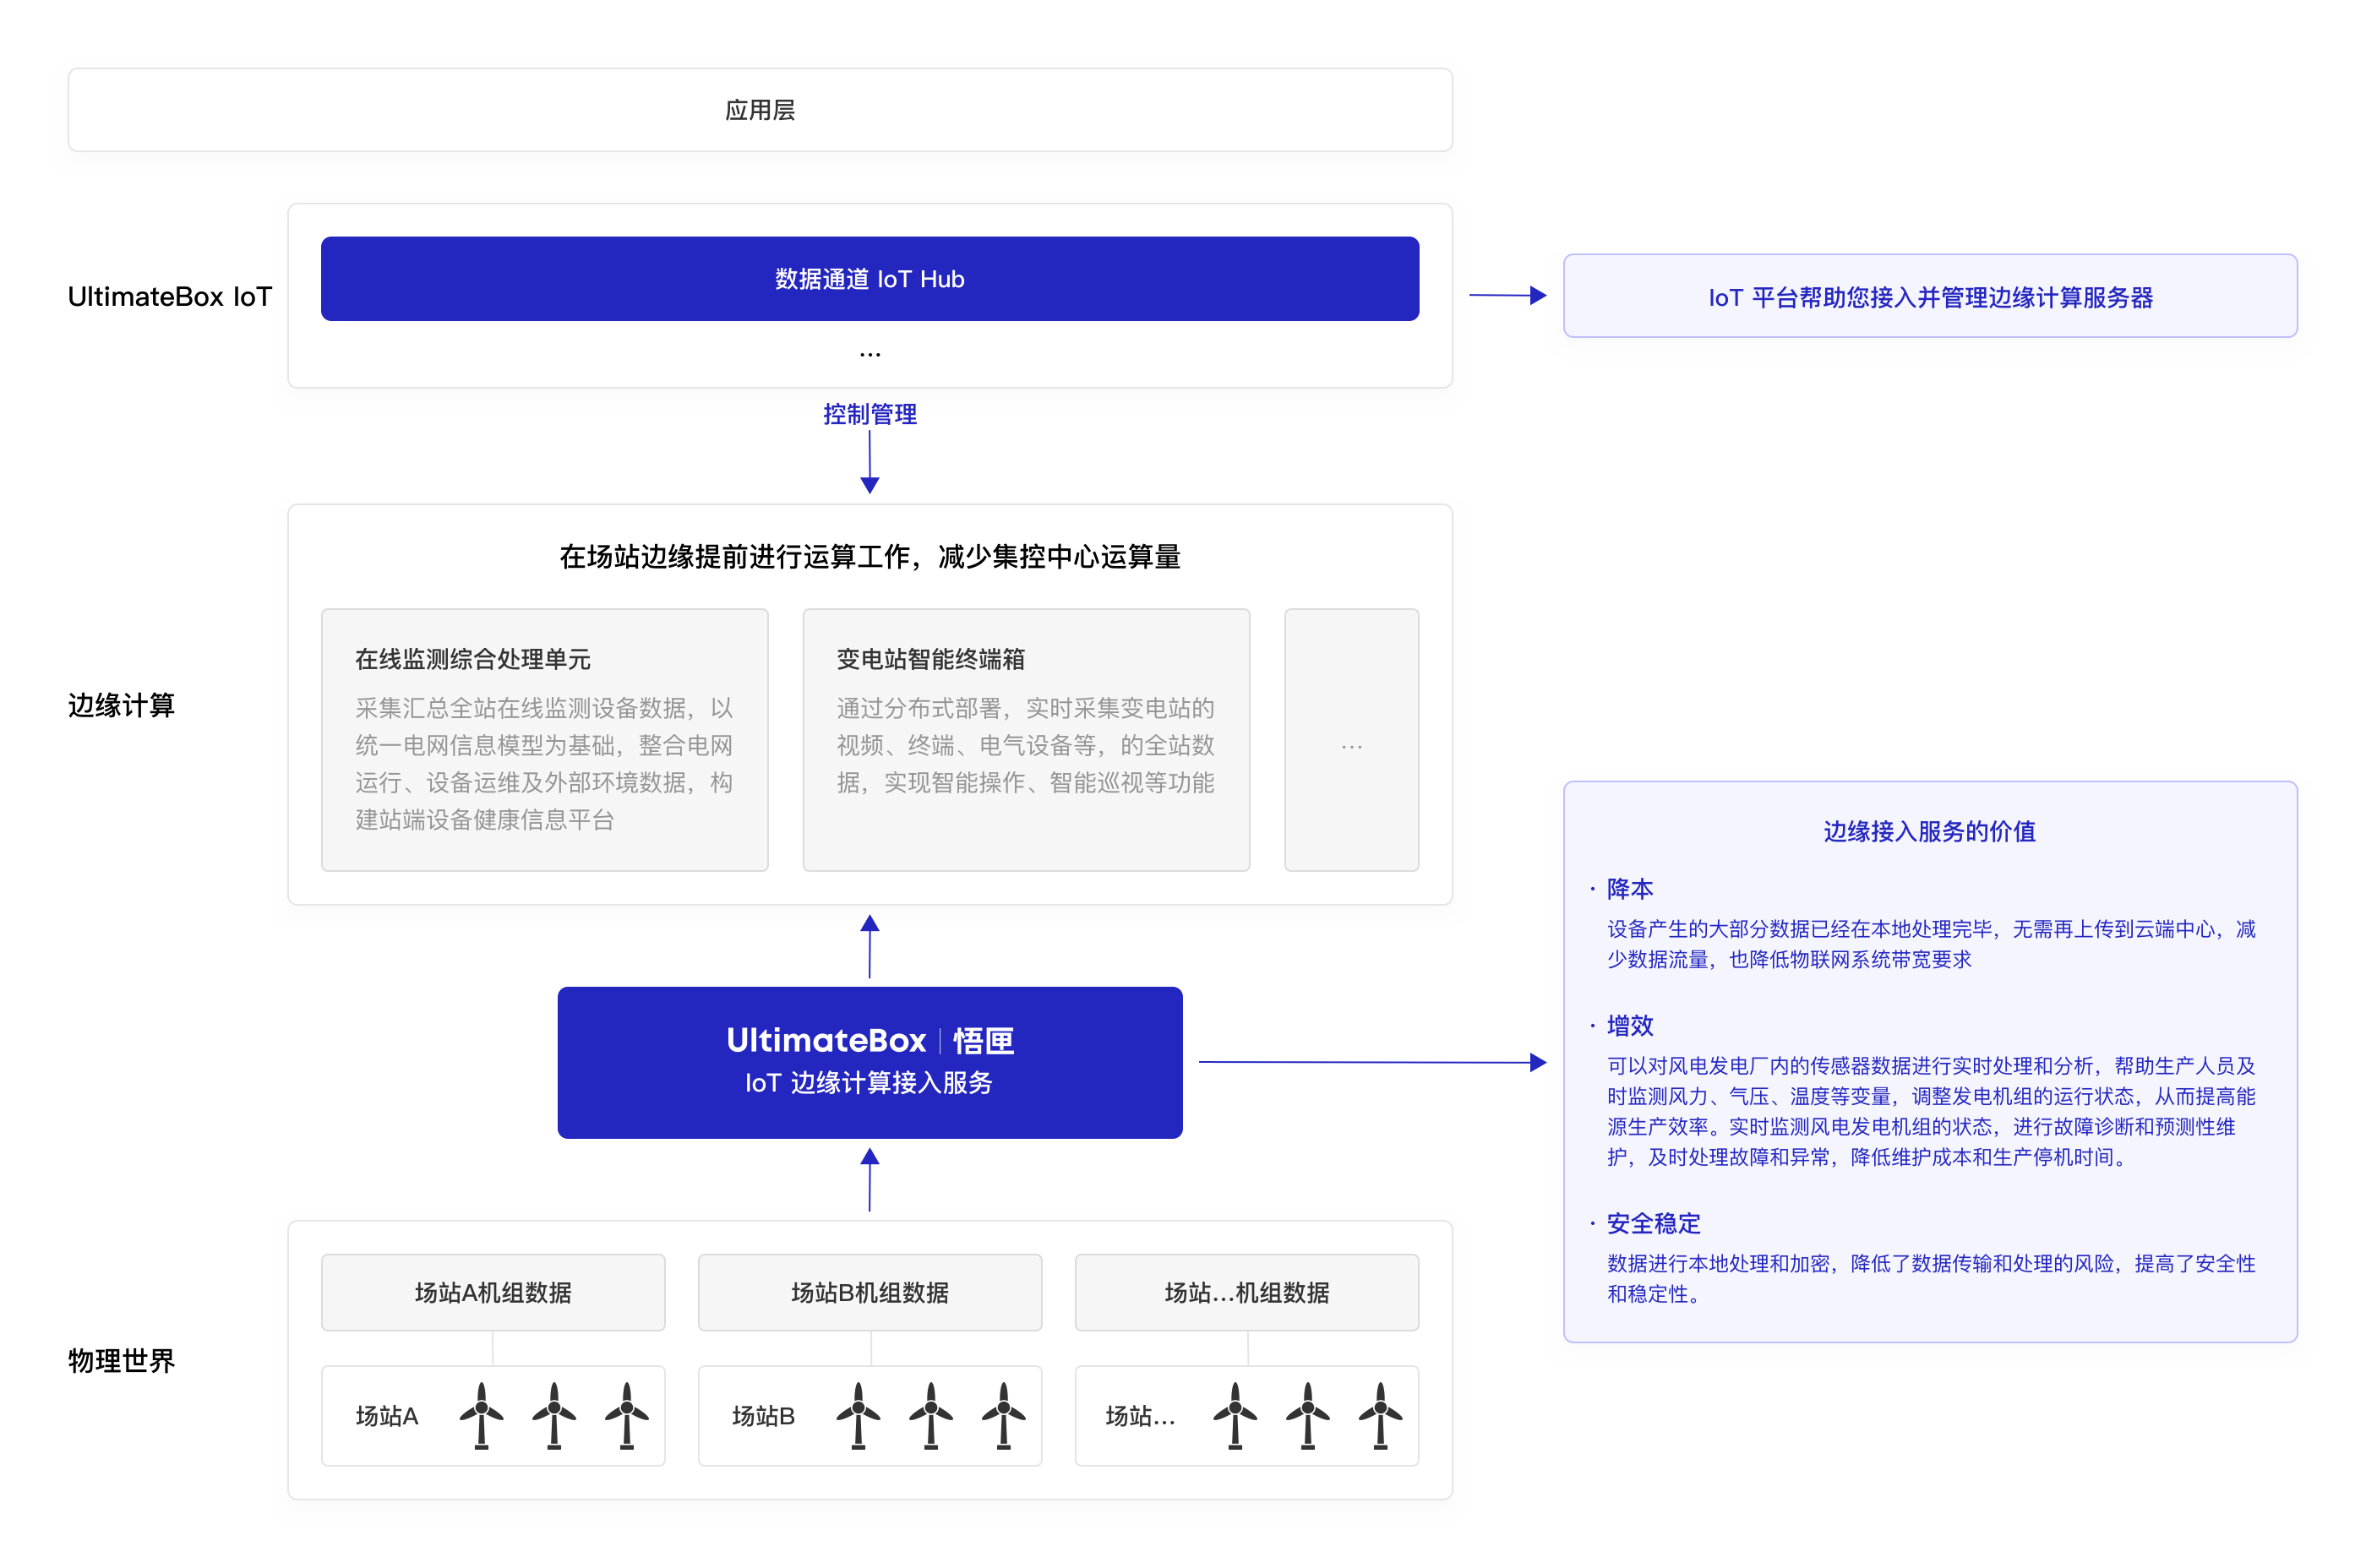2366x1568 pixels.
Task: Expand the ellipsis under IoT Hub bar
Action: 869,354
